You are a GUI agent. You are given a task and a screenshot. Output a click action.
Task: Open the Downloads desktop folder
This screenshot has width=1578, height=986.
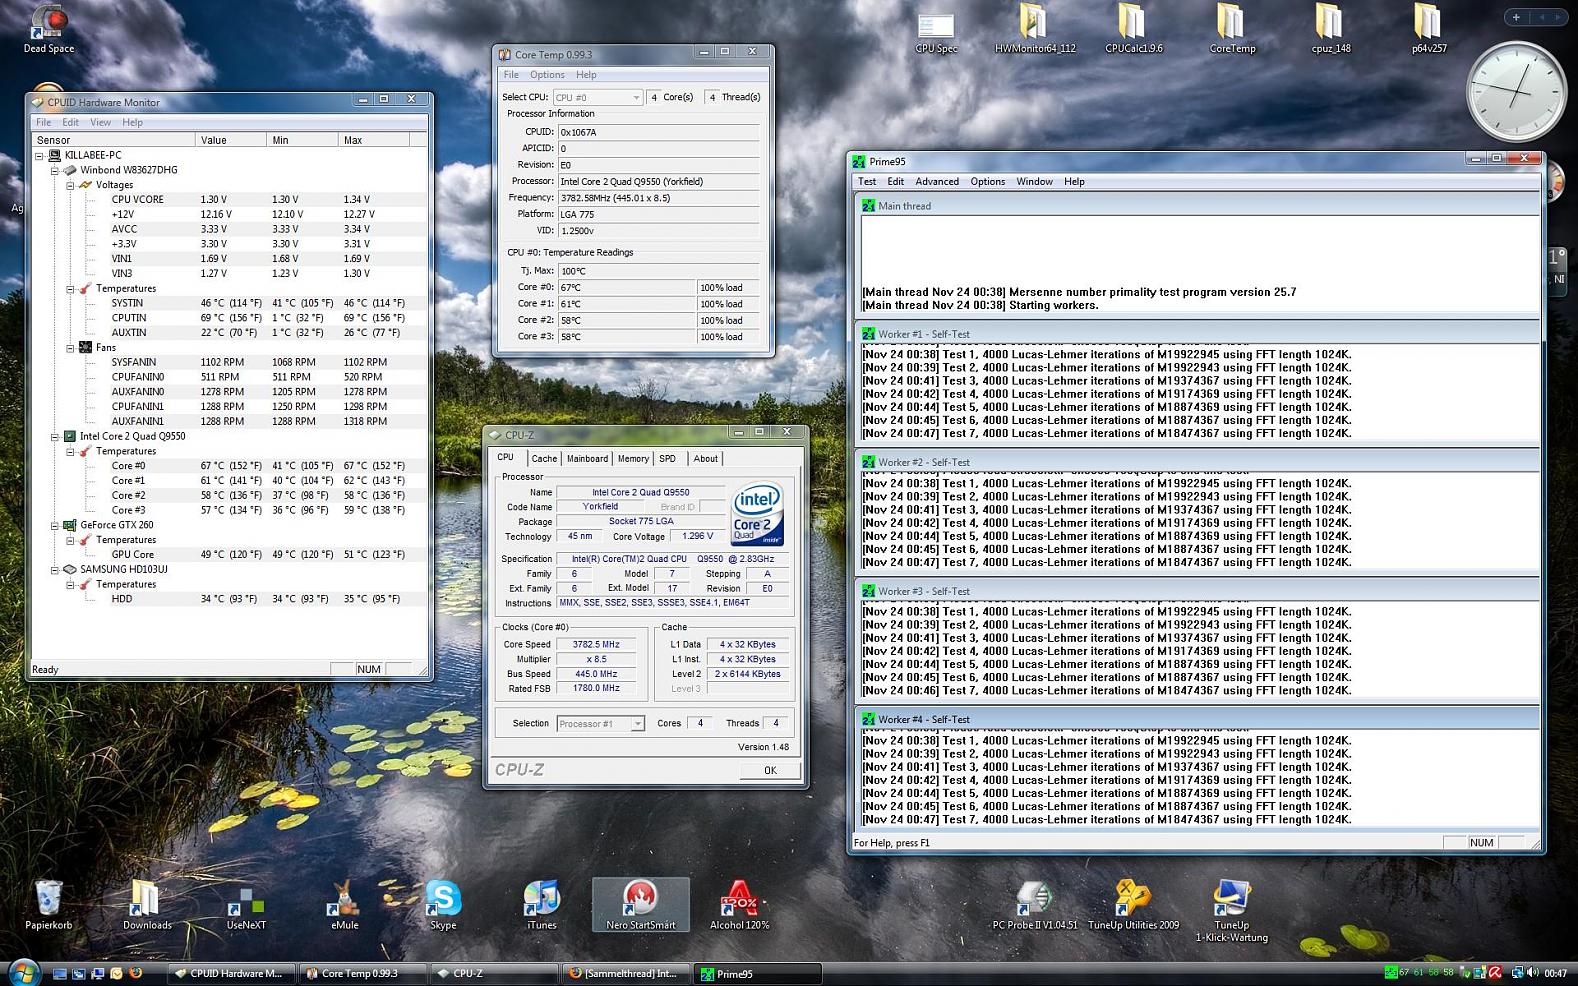pyautogui.click(x=147, y=905)
